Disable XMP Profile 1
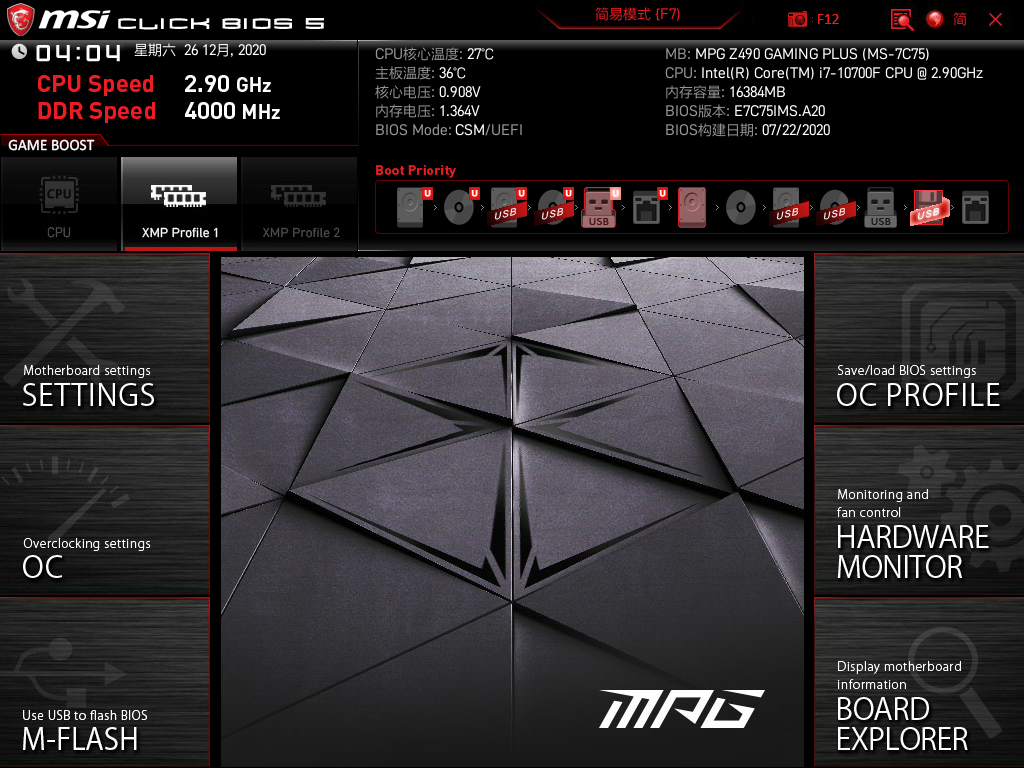The height and width of the screenshot is (768, 1024). pos(179,203)
